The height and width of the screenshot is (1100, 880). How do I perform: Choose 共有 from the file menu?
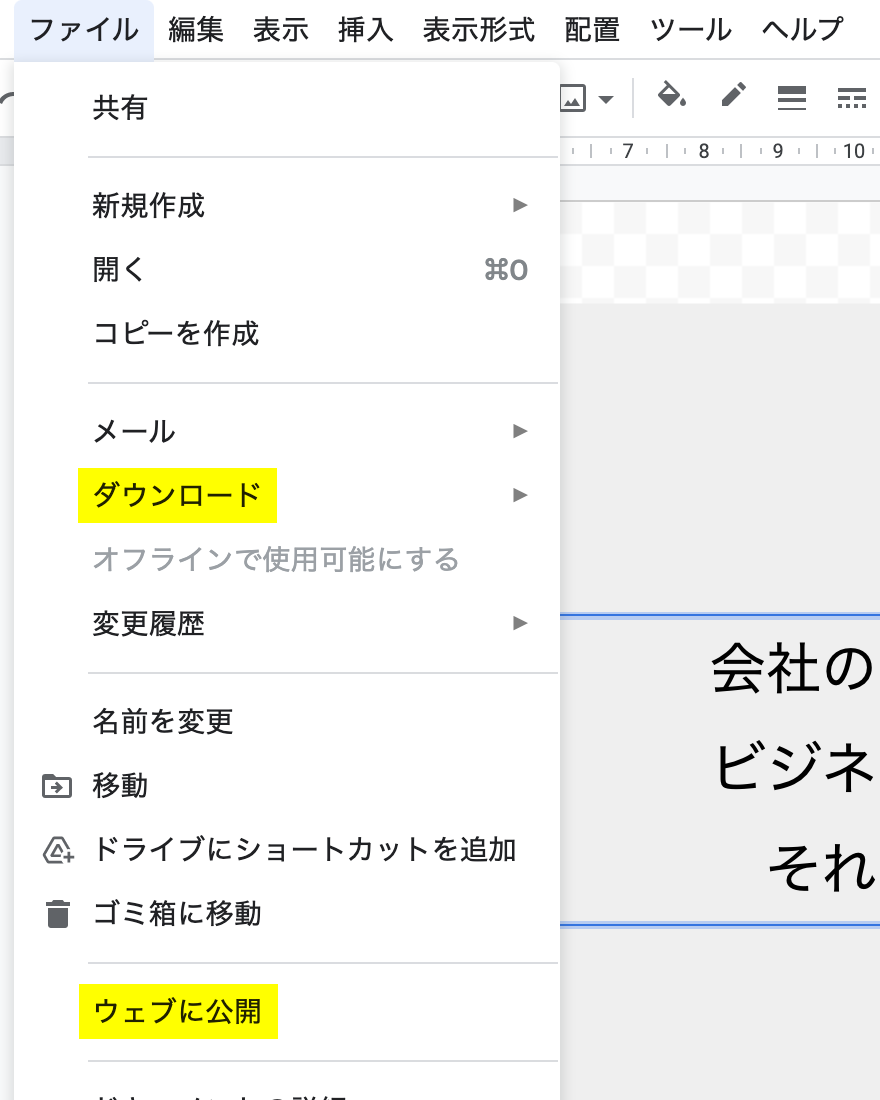tap(120, 108)
